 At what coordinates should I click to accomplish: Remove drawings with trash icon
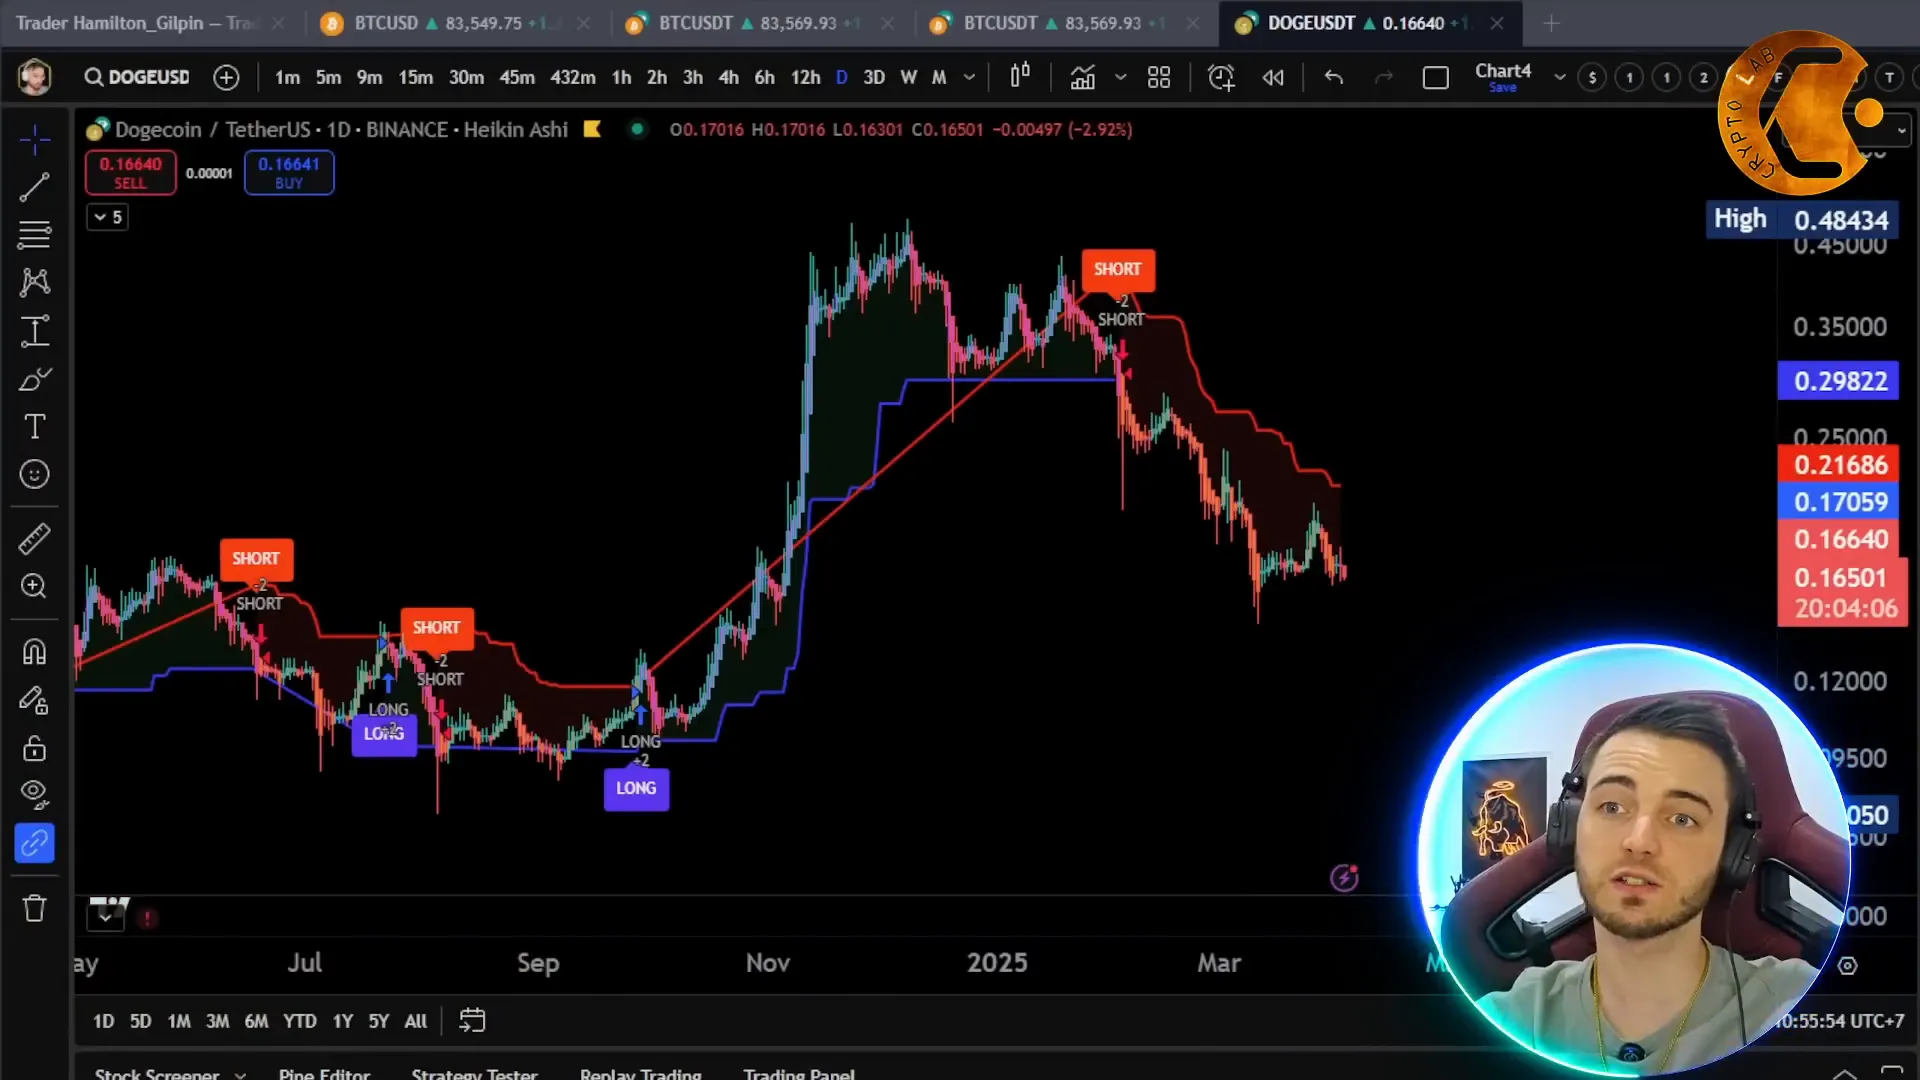[34, 908]
